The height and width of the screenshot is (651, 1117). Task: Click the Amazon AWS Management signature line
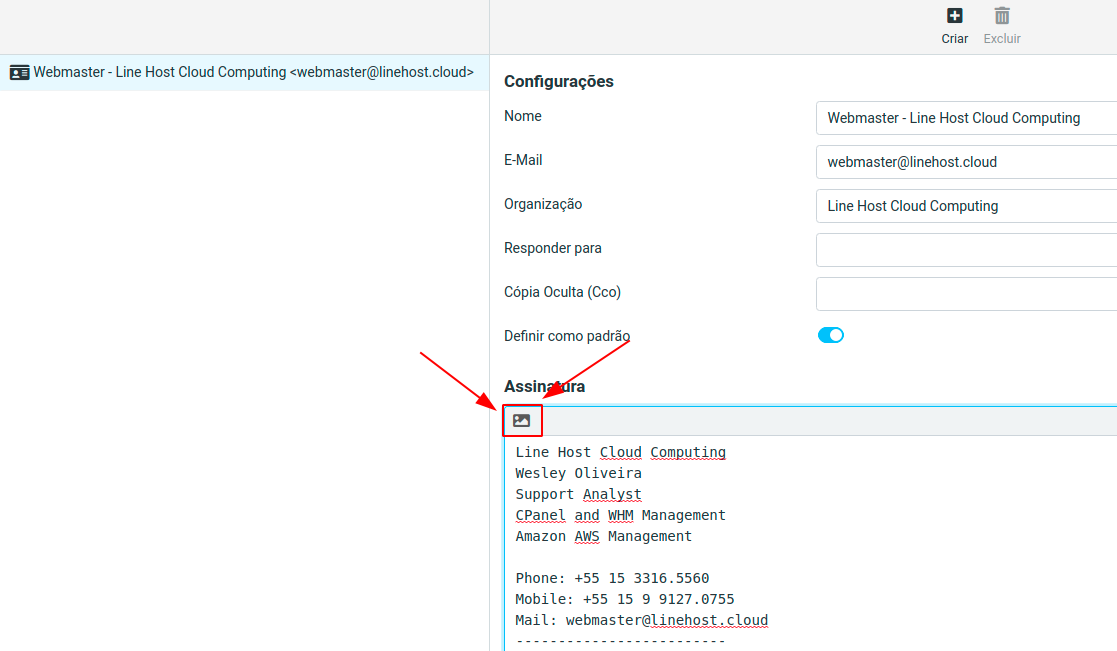[603, 536]
